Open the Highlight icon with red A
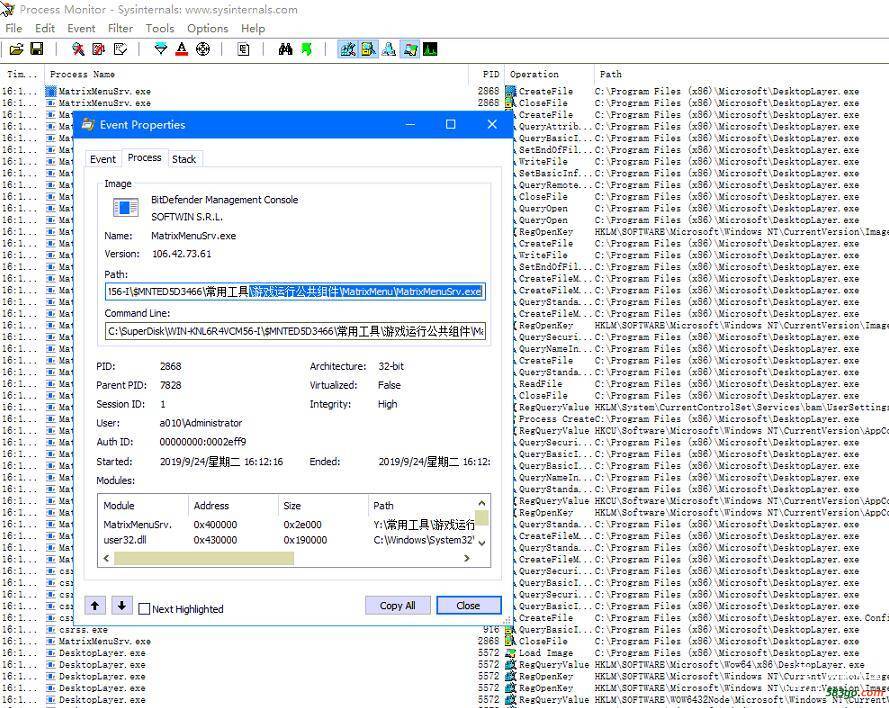The height and width of the screenshot is (708, 889). click(181, 49)
